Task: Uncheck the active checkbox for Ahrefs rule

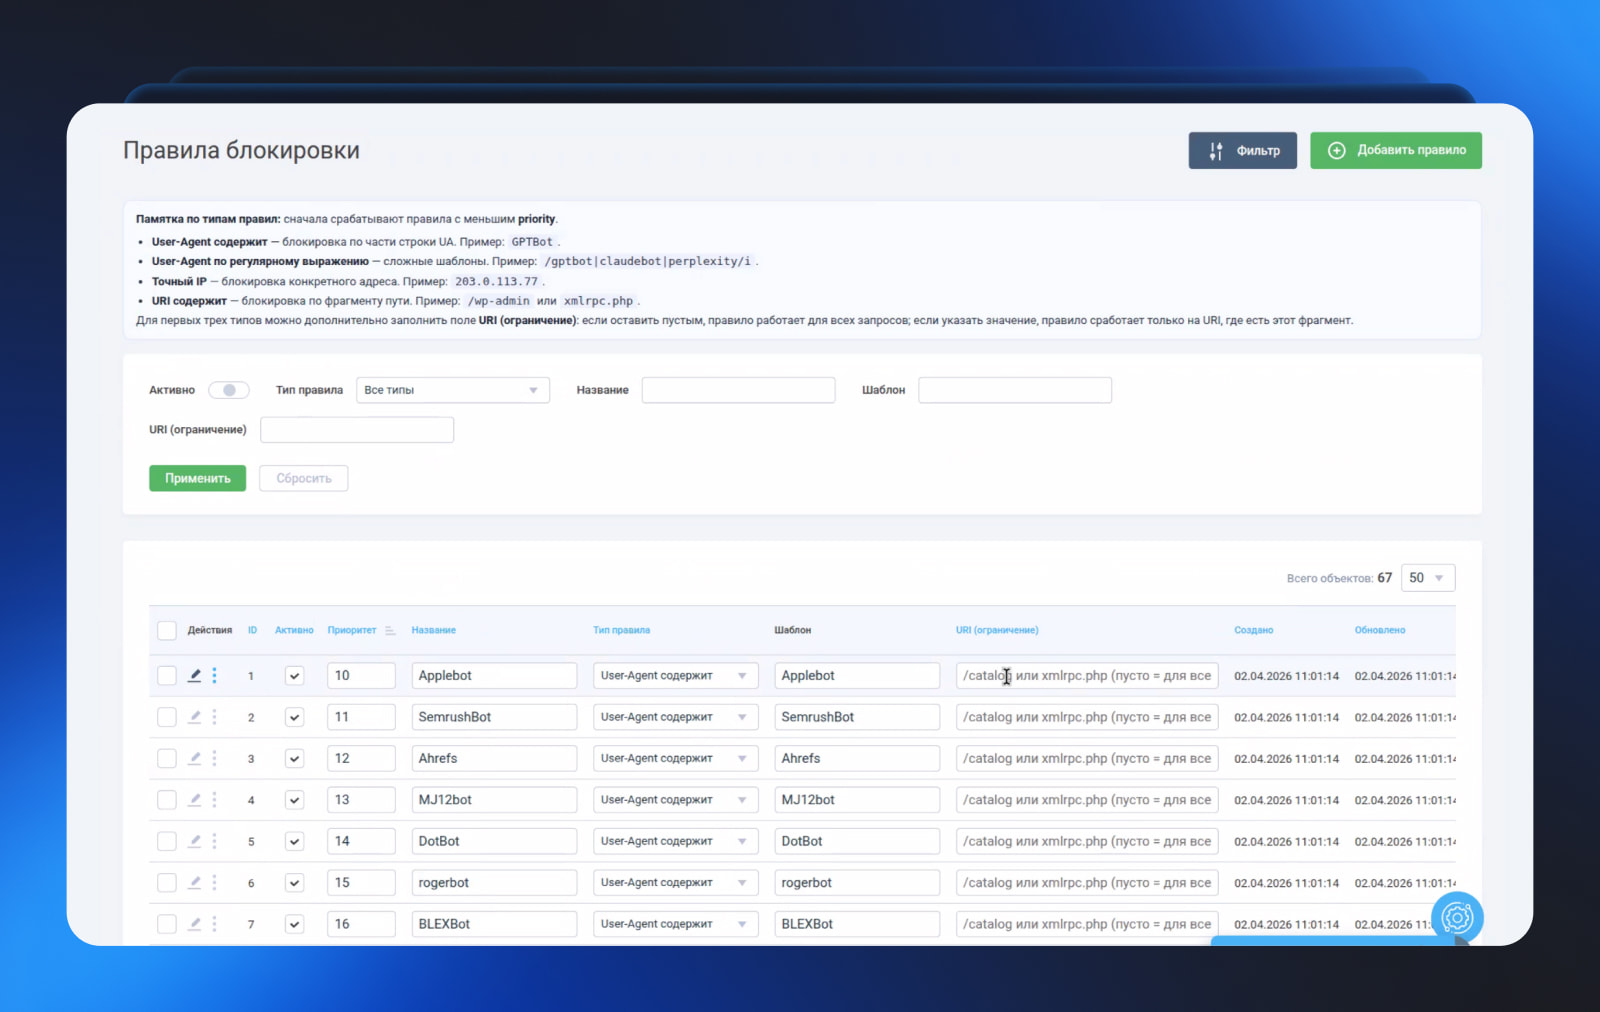Action: point(294,759)
